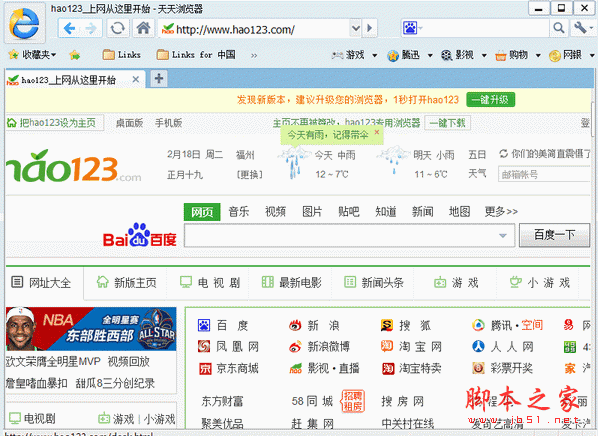Click the 一键升级 green button
The height and width of the screenshot is (436, 598).
tap(490, 100)
